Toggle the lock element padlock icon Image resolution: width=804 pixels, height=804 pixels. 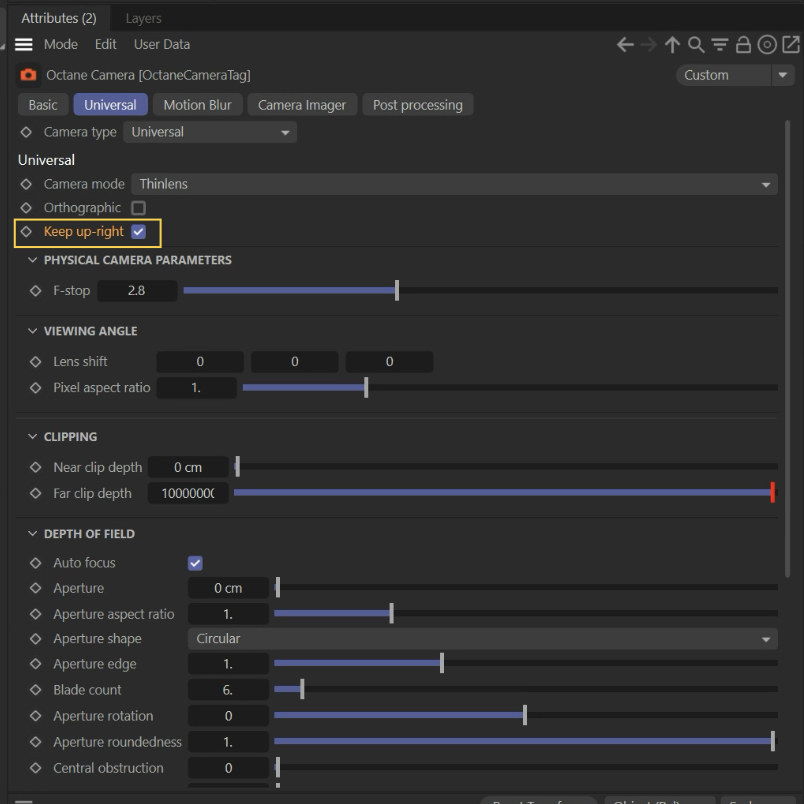coord(743,45)
